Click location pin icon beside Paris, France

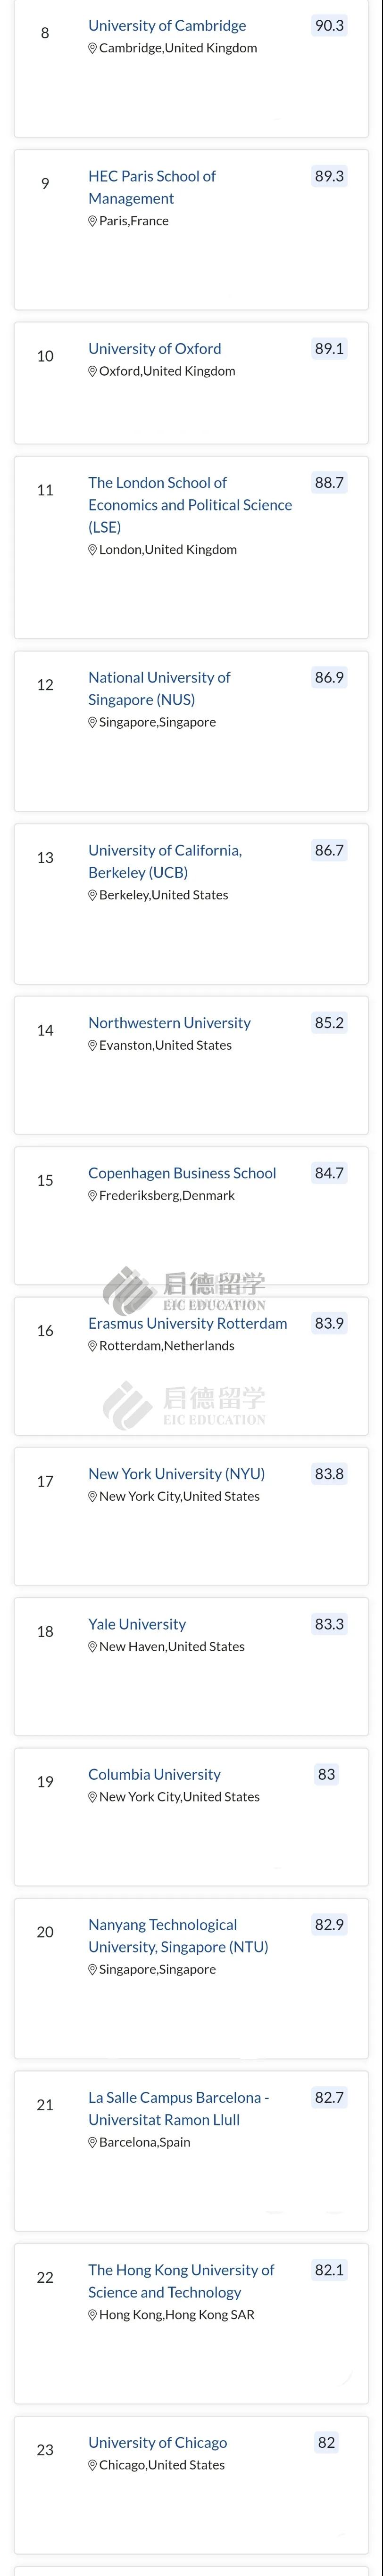click(93, 221)
